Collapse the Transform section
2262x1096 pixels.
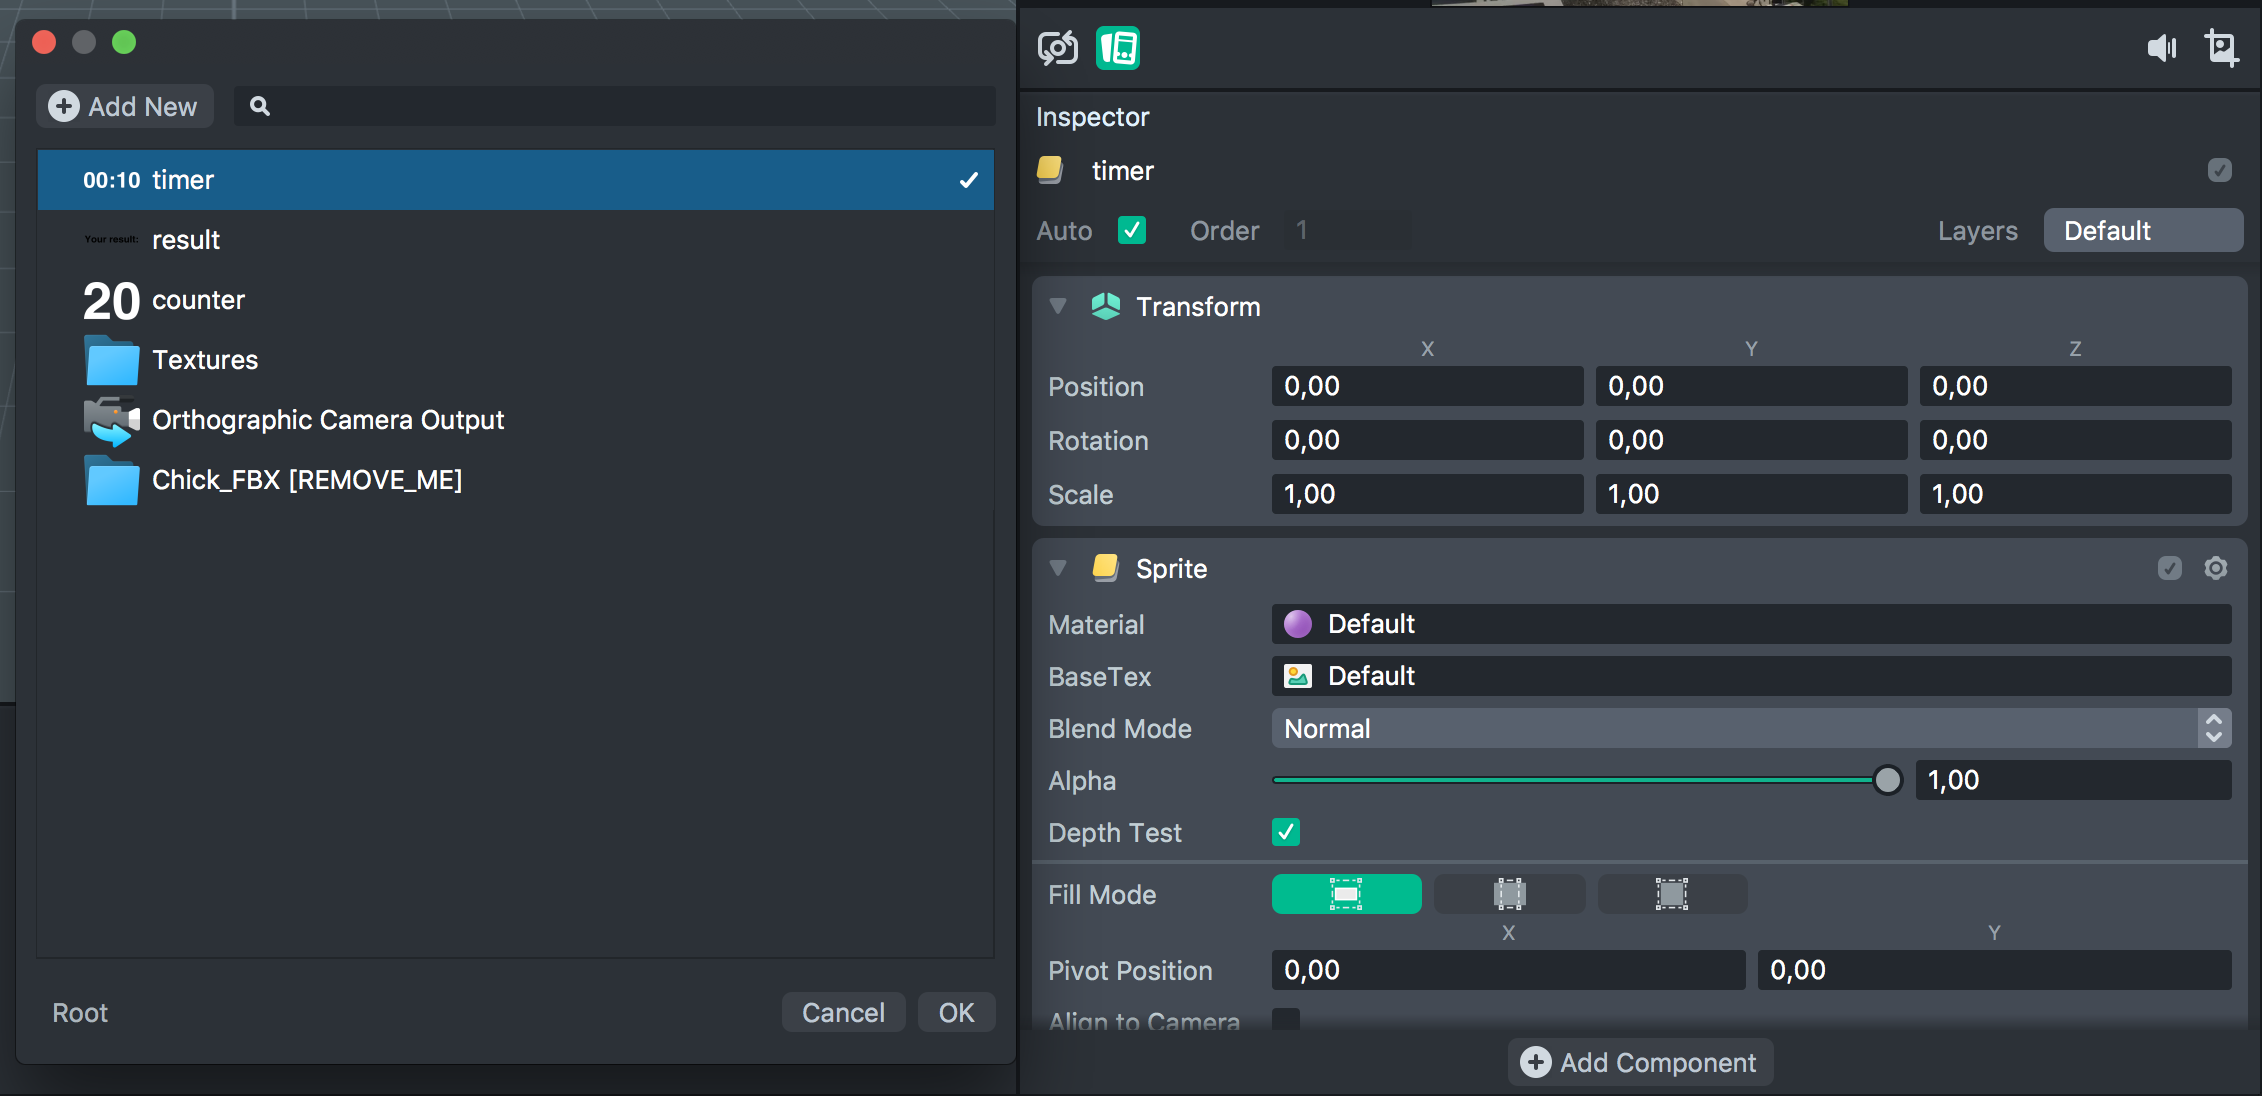[1058, 306]
